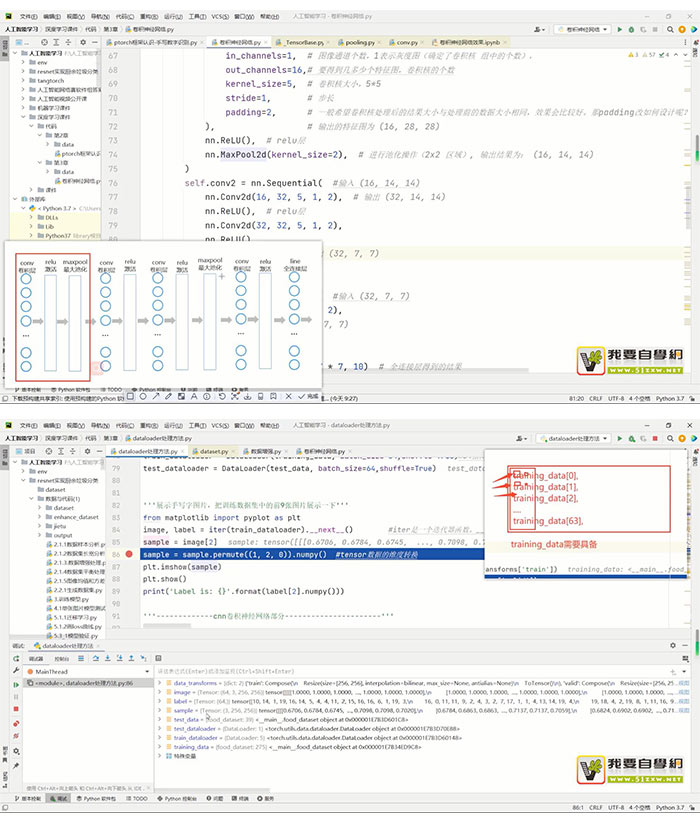700x822 pixels.
Task: Click Expand All icon in lower project panel
Action: point(61,451)
